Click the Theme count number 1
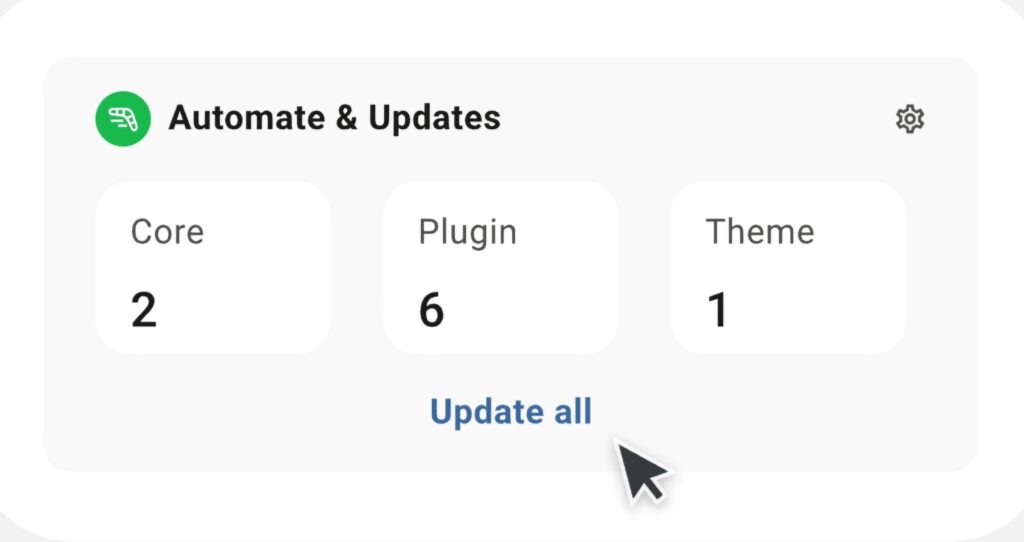The width and height of the screenshot is (1024, 542). pos(717,310)
